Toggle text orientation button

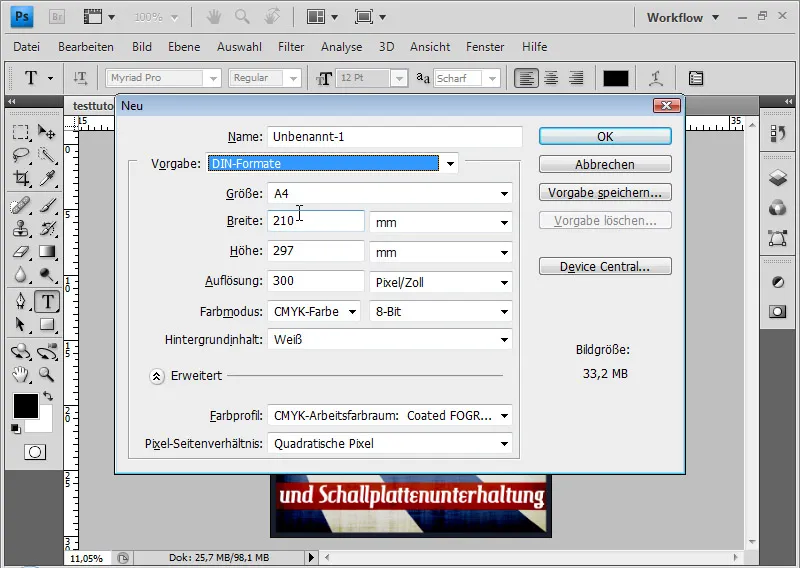(x=80, y=78)
